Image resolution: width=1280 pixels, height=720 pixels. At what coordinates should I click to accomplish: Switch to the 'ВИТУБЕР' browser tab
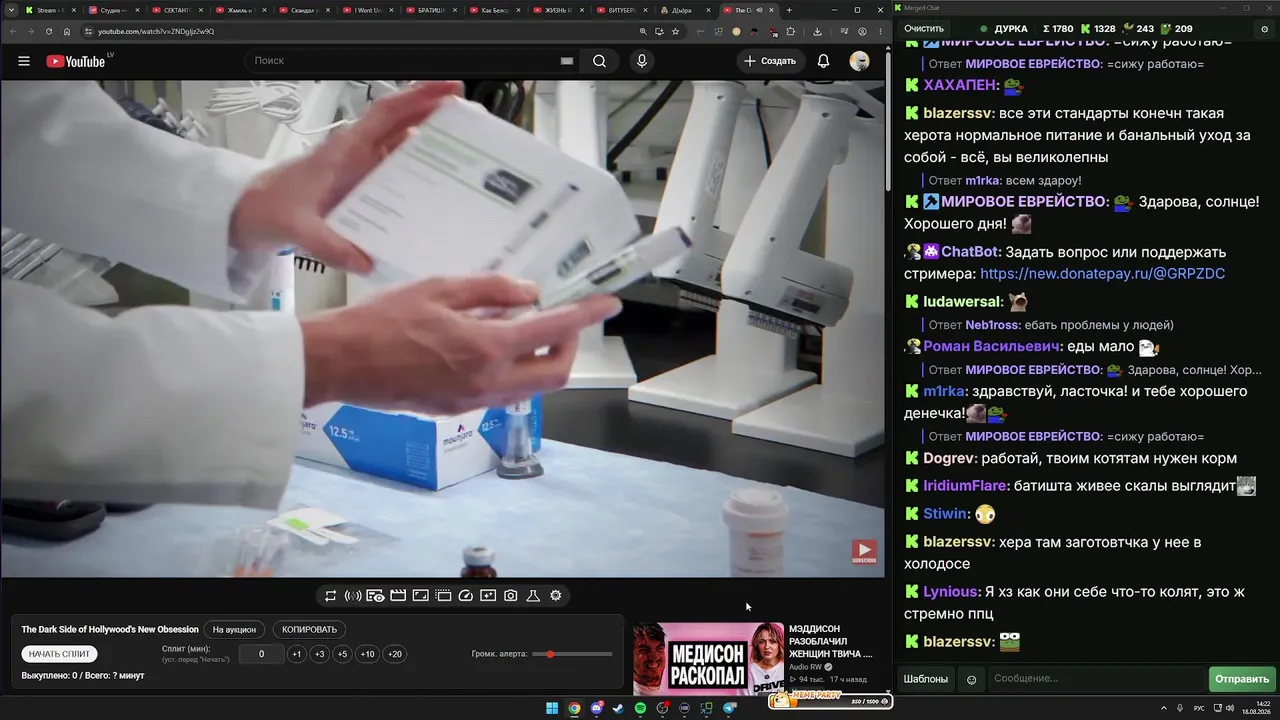(621, 10)
